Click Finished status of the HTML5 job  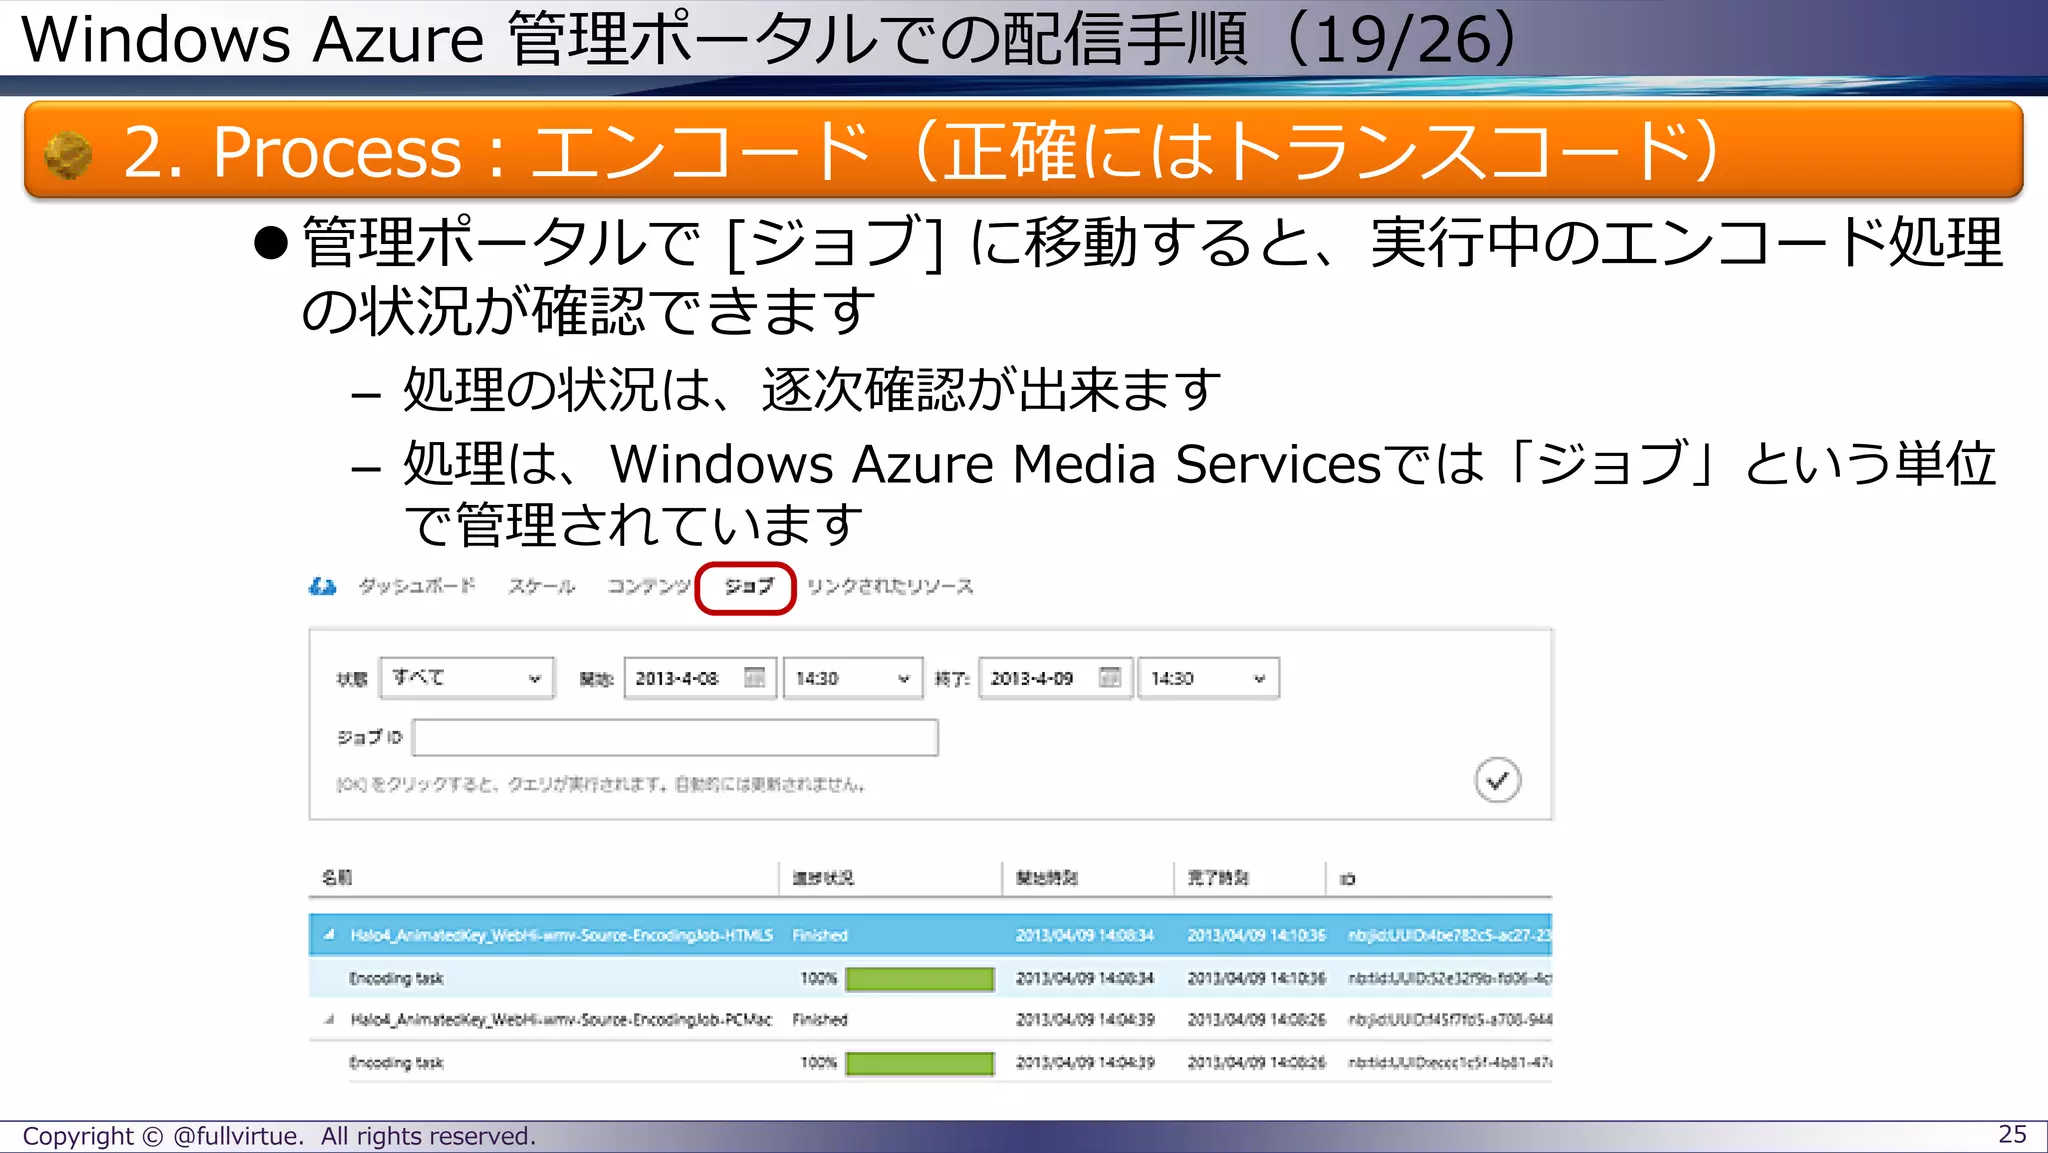(820, 935)
